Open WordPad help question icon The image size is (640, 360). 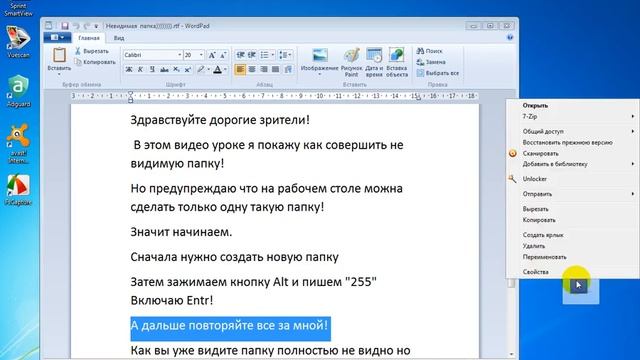click(x=510, y=38)
